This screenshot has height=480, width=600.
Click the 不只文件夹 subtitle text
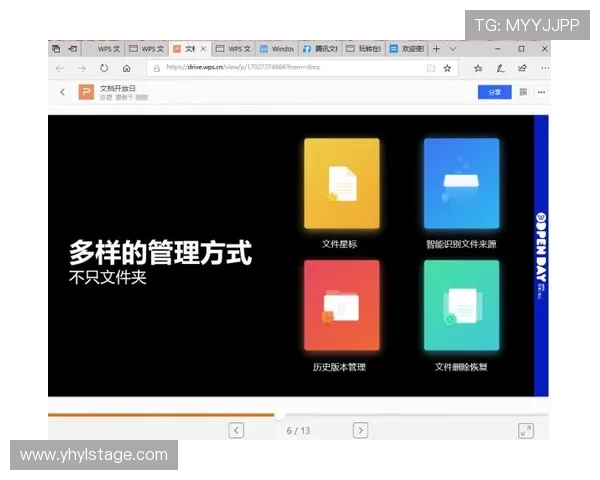(108, 278)
